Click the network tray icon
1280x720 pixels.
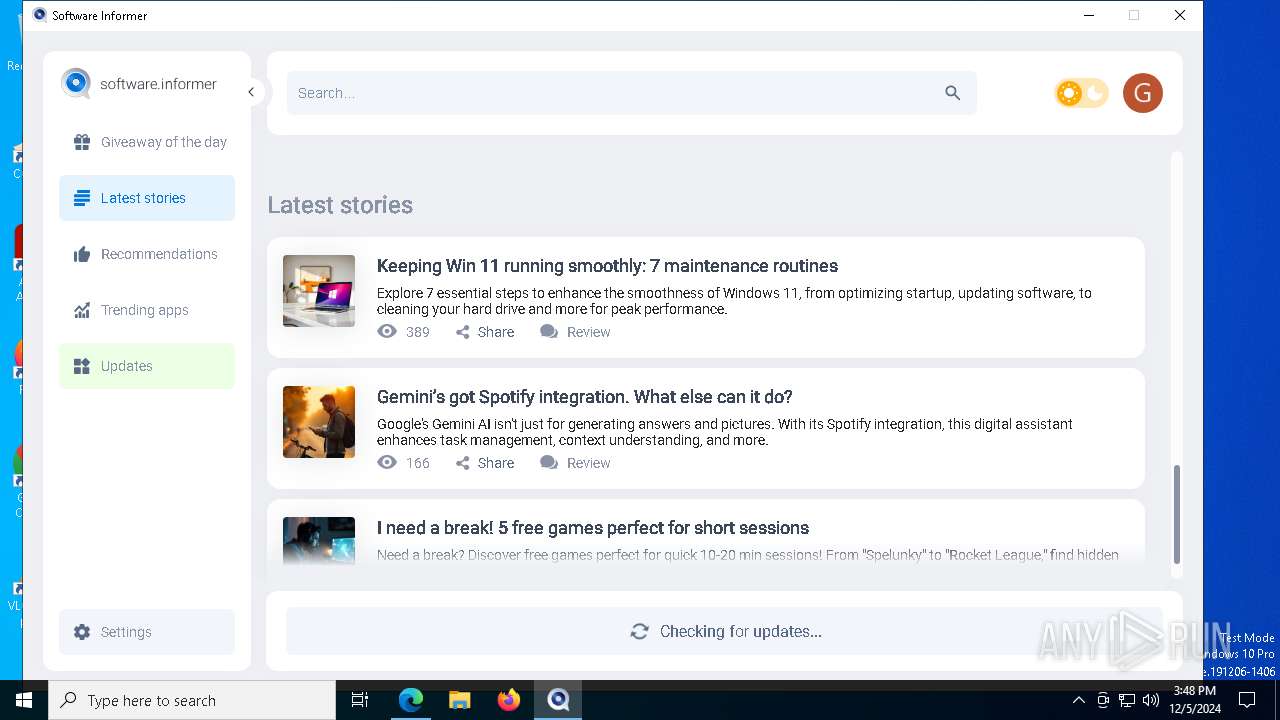click(x=1127, y=700)
